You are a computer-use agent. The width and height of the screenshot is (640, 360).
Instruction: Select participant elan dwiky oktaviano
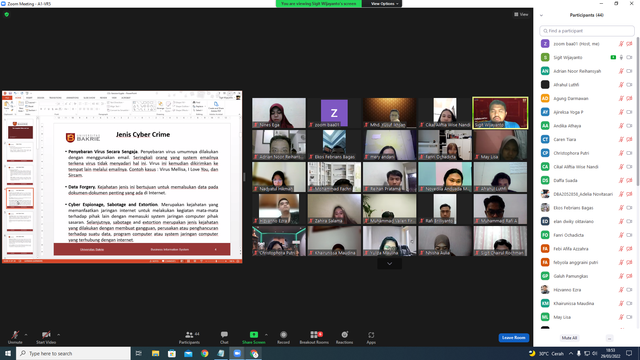coord(587,221)
